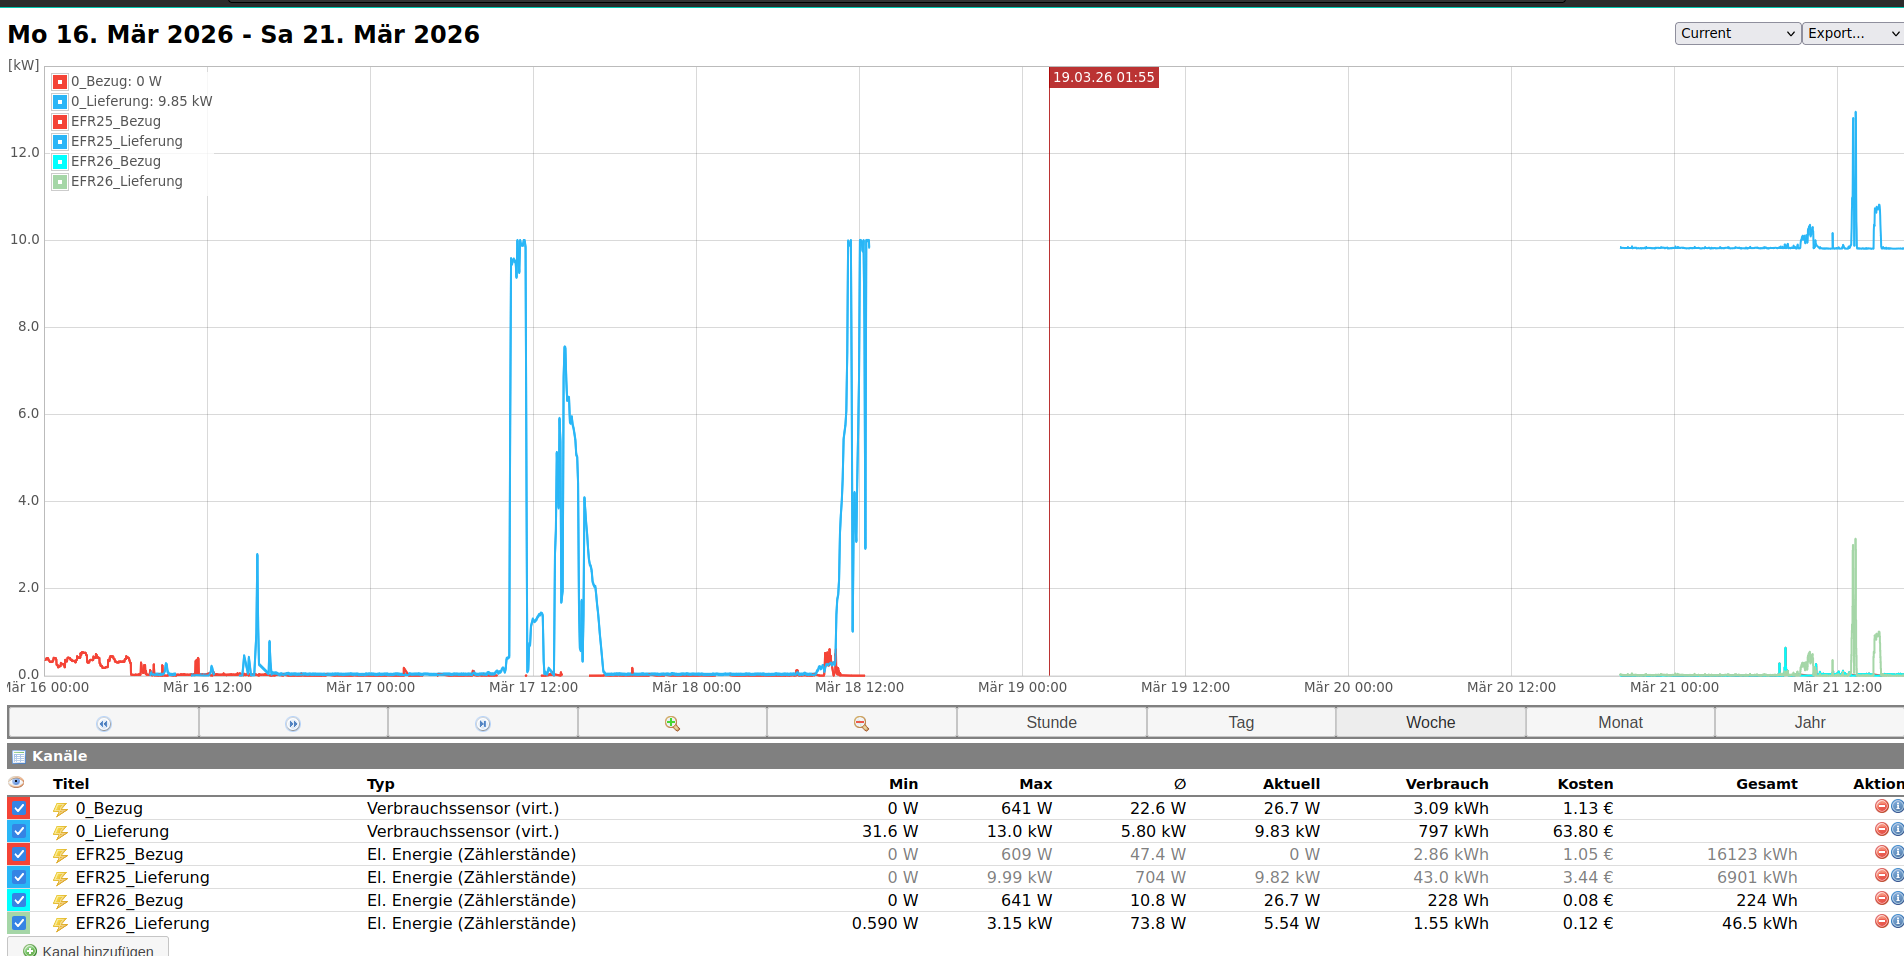
Task: Click the move backward in time button
Action: pos(103,723)
